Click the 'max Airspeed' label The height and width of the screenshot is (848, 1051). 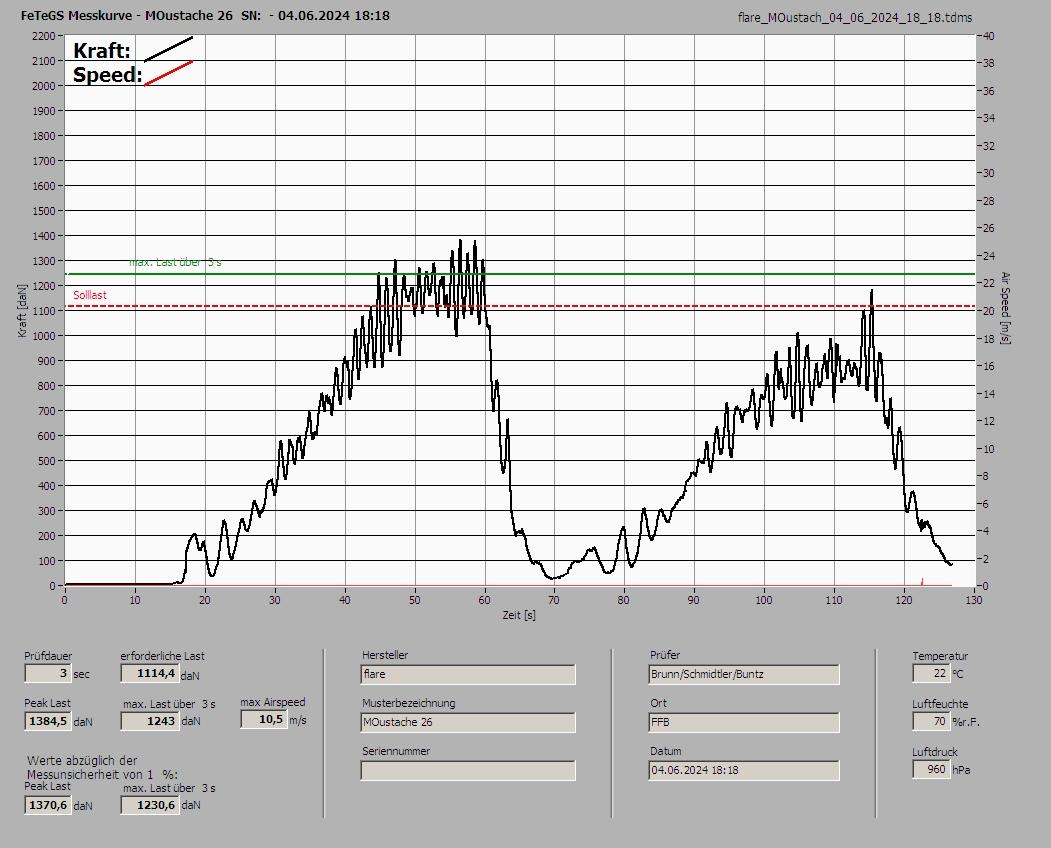pos(273,703)
